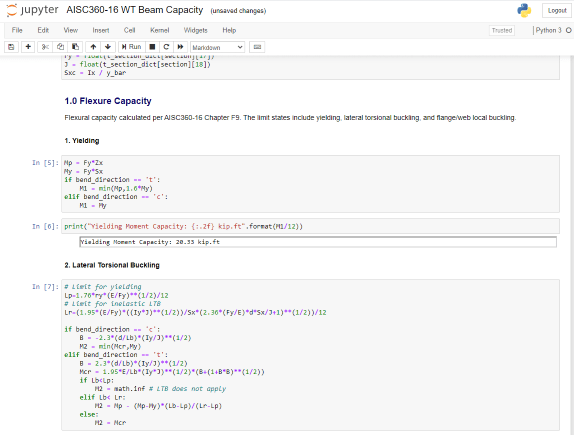Select the '2. Lateral Torsional Buckling' subheading
The height and width of the screenshot is (435, 574).
[112, 265]
